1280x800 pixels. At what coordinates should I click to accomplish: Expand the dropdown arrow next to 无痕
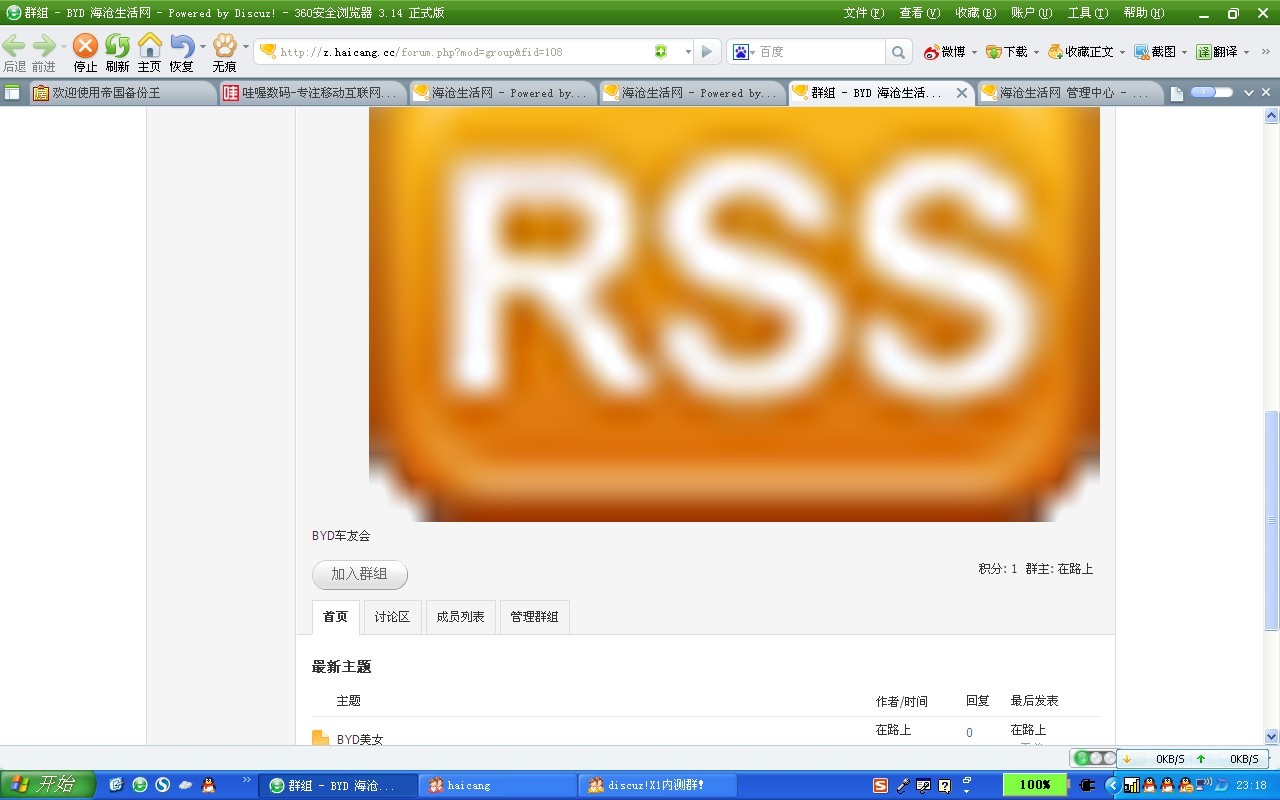pos(246,46)
